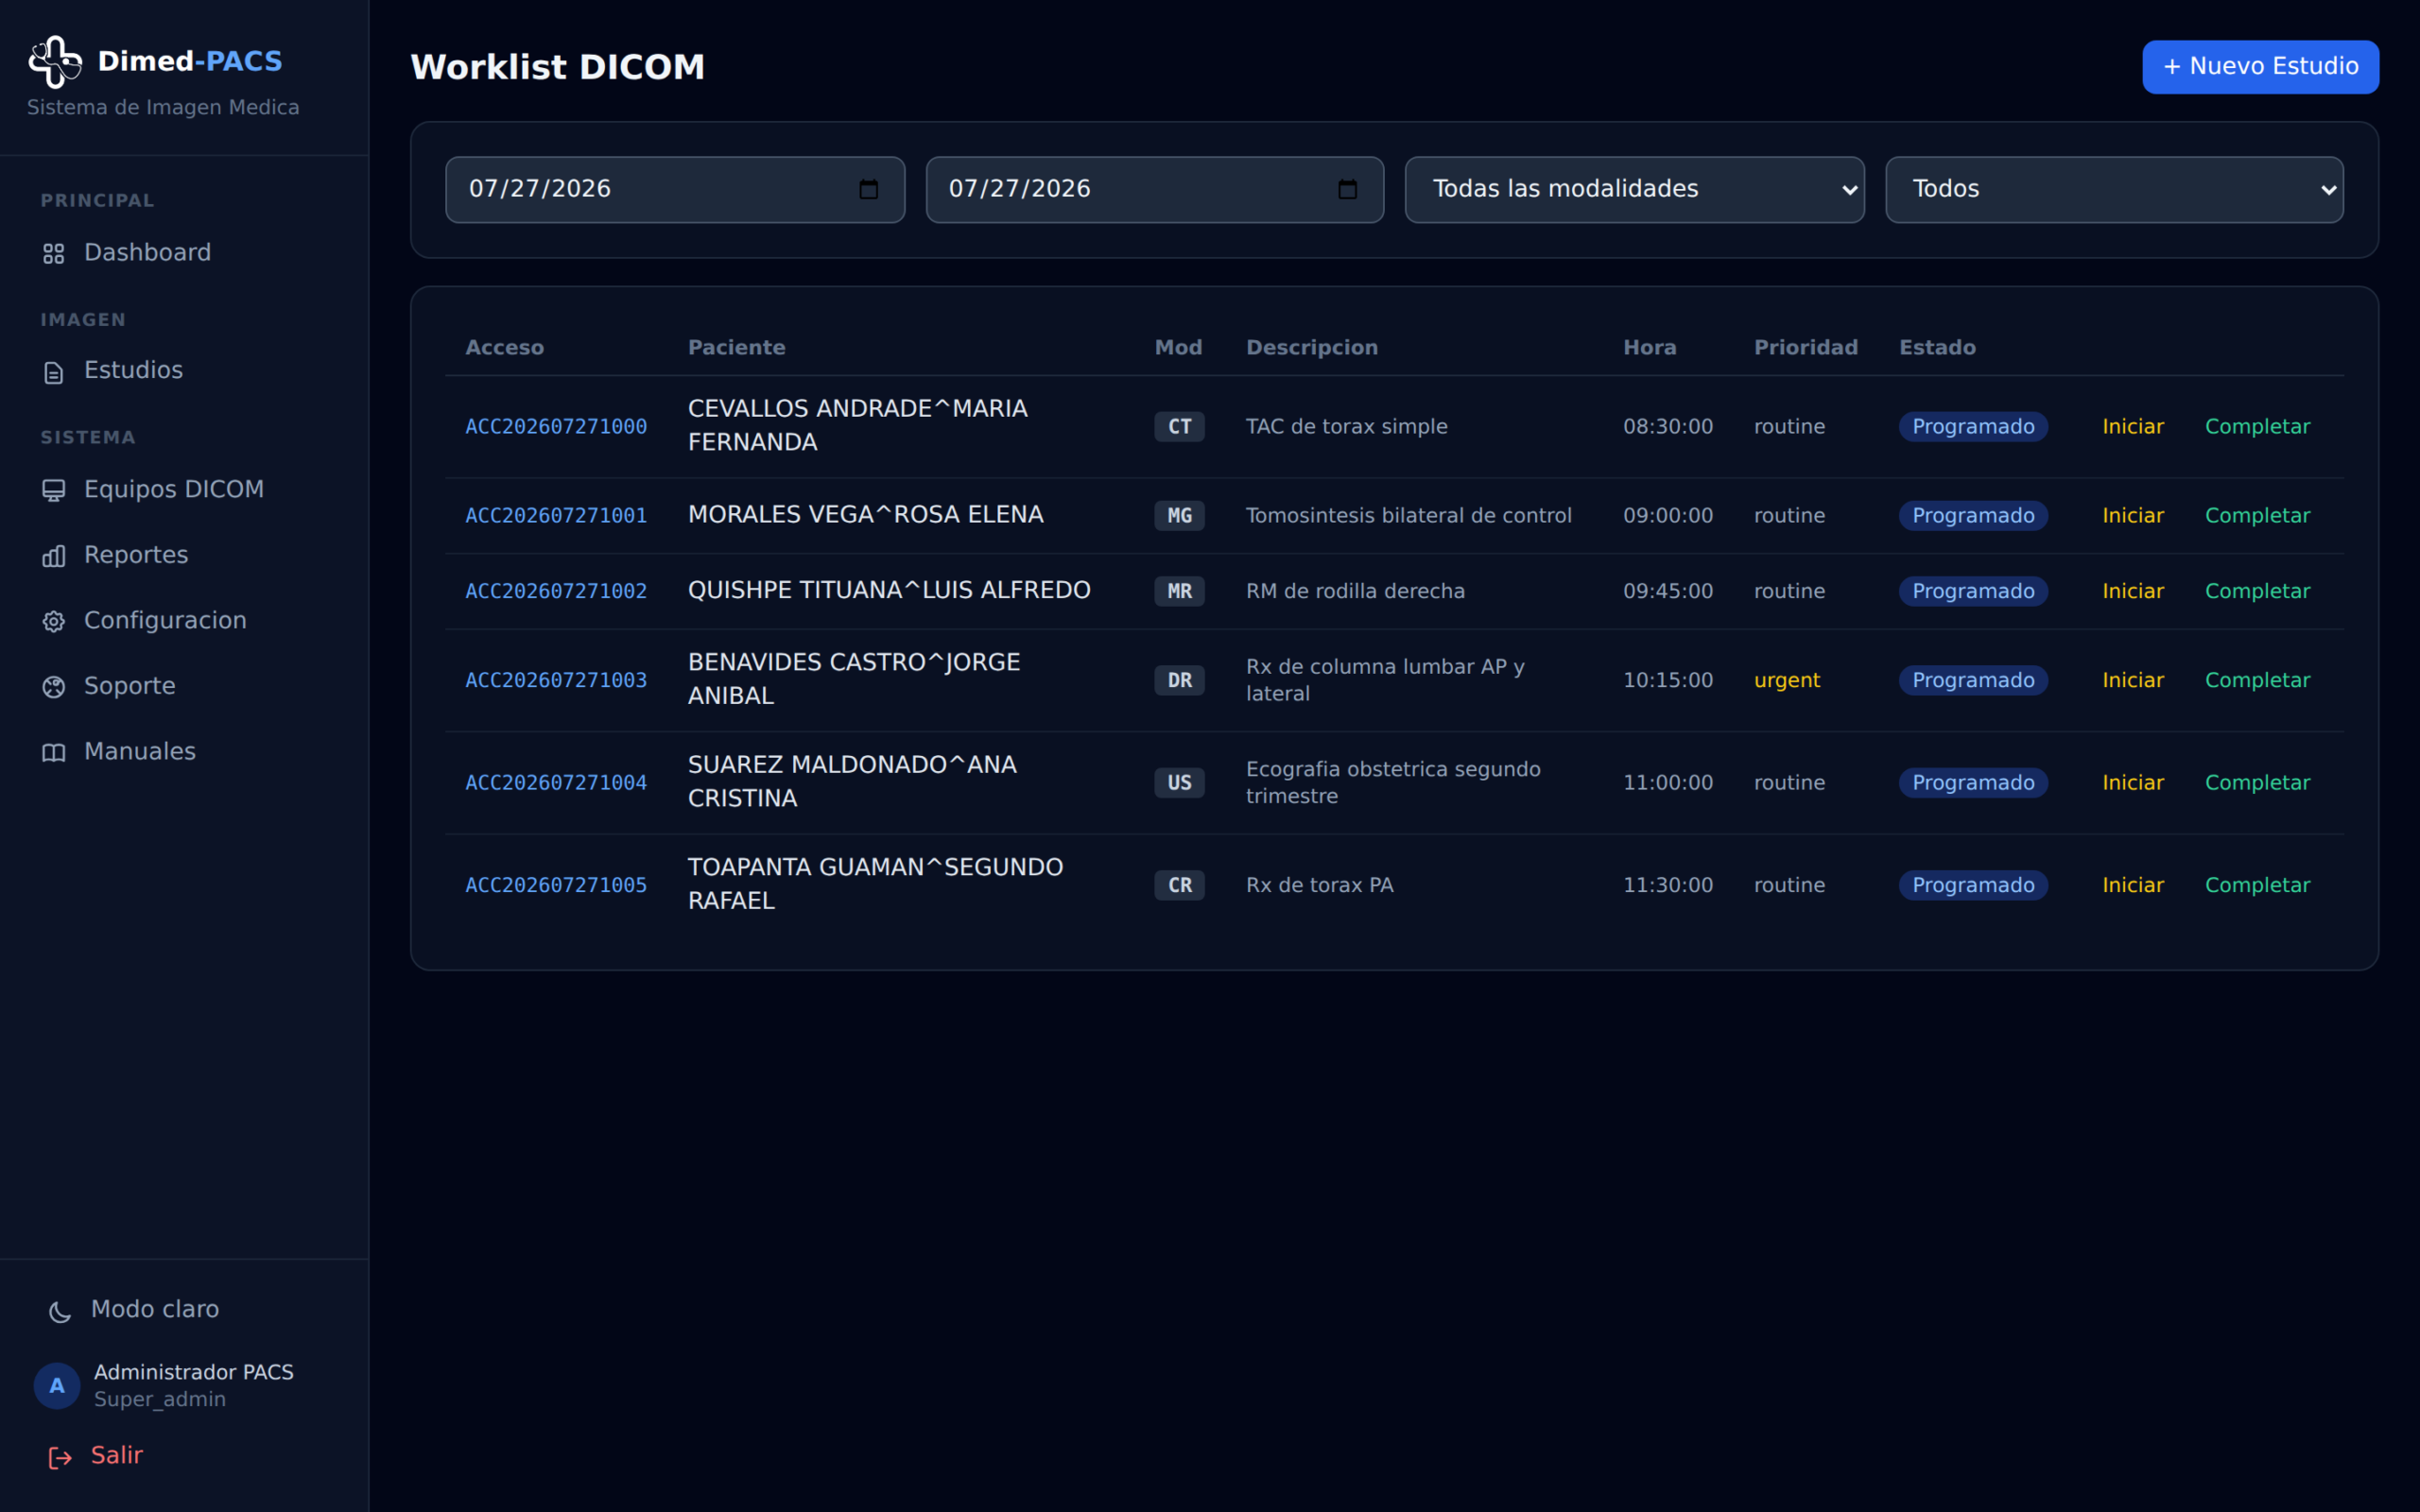Click the MG modality badge
The image size is (2420, 1512).
(x=1179, y=516)
